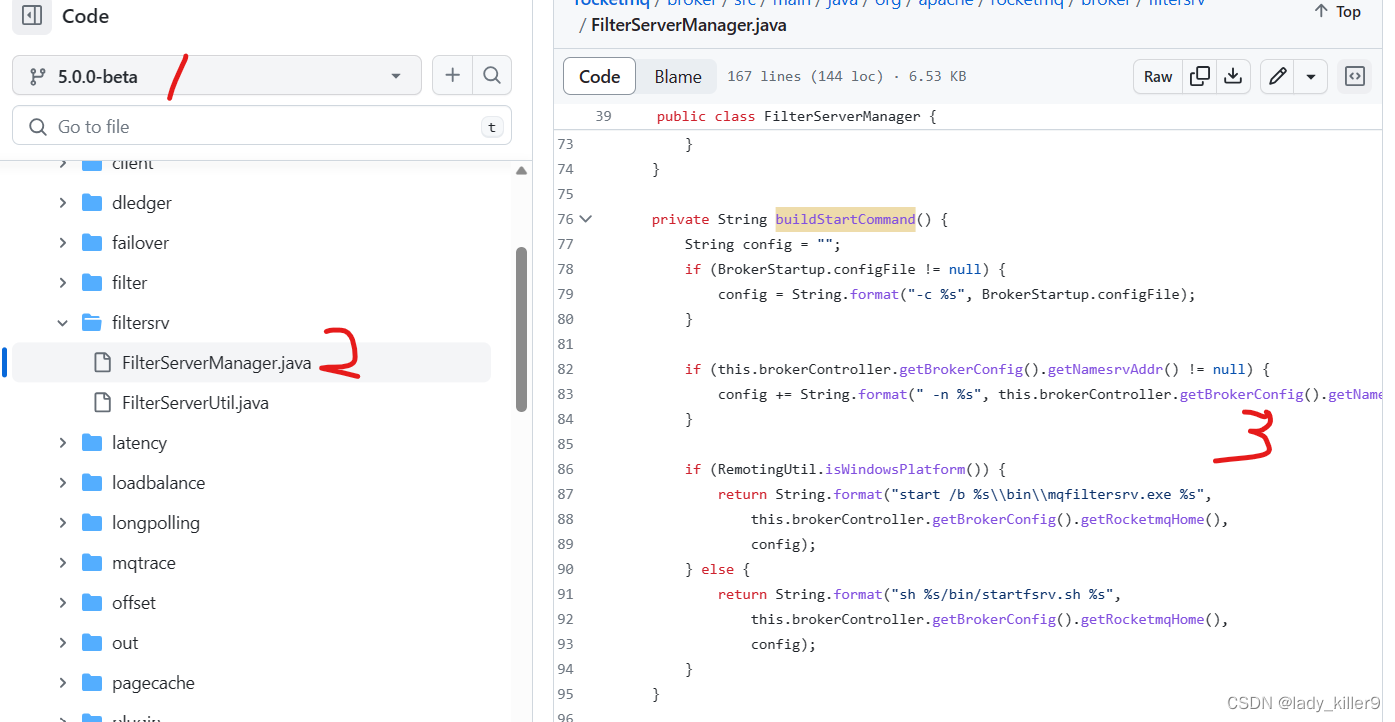
Task: Click the add file plus button
Action: pos(452,75)
